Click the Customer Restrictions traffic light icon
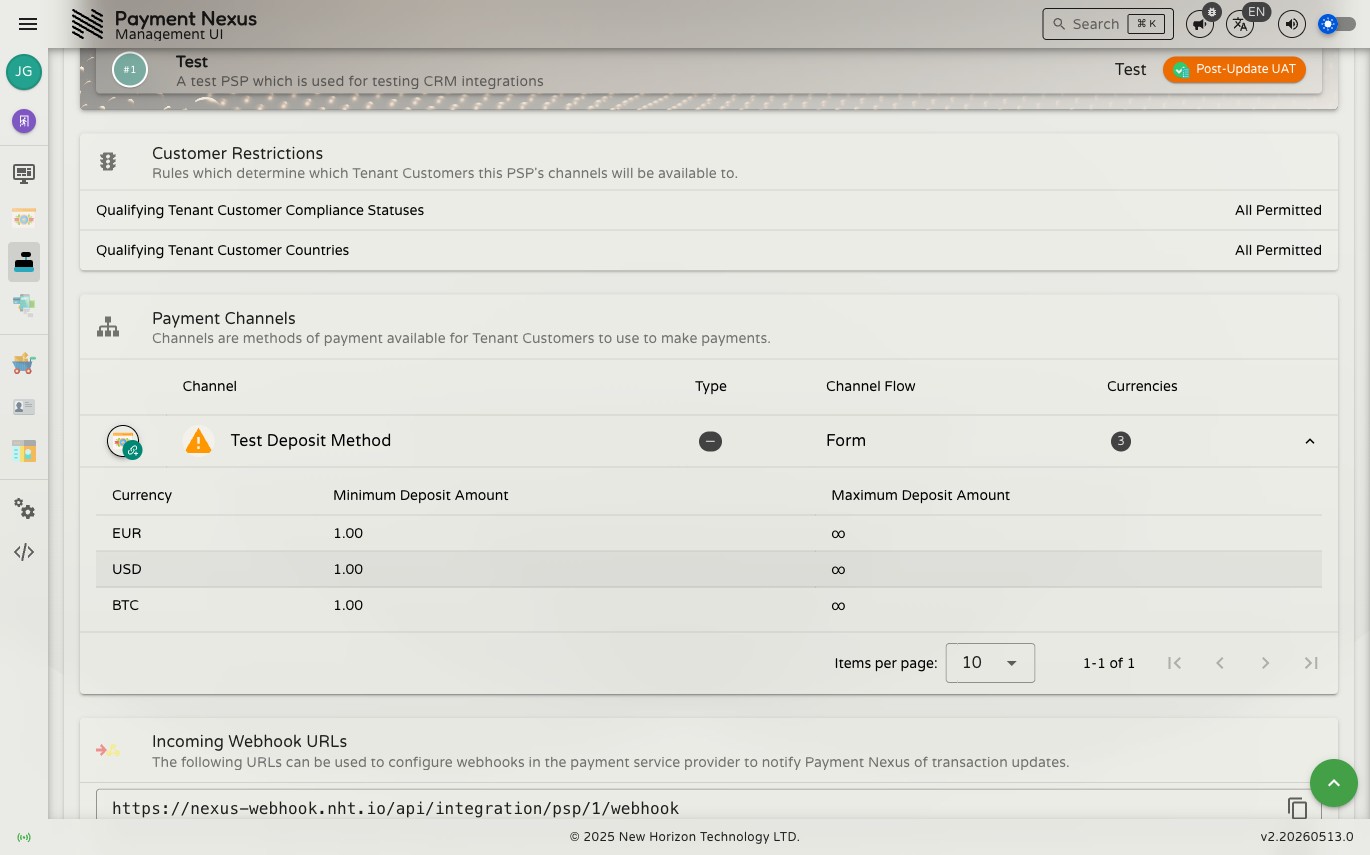 click(108, 162)
